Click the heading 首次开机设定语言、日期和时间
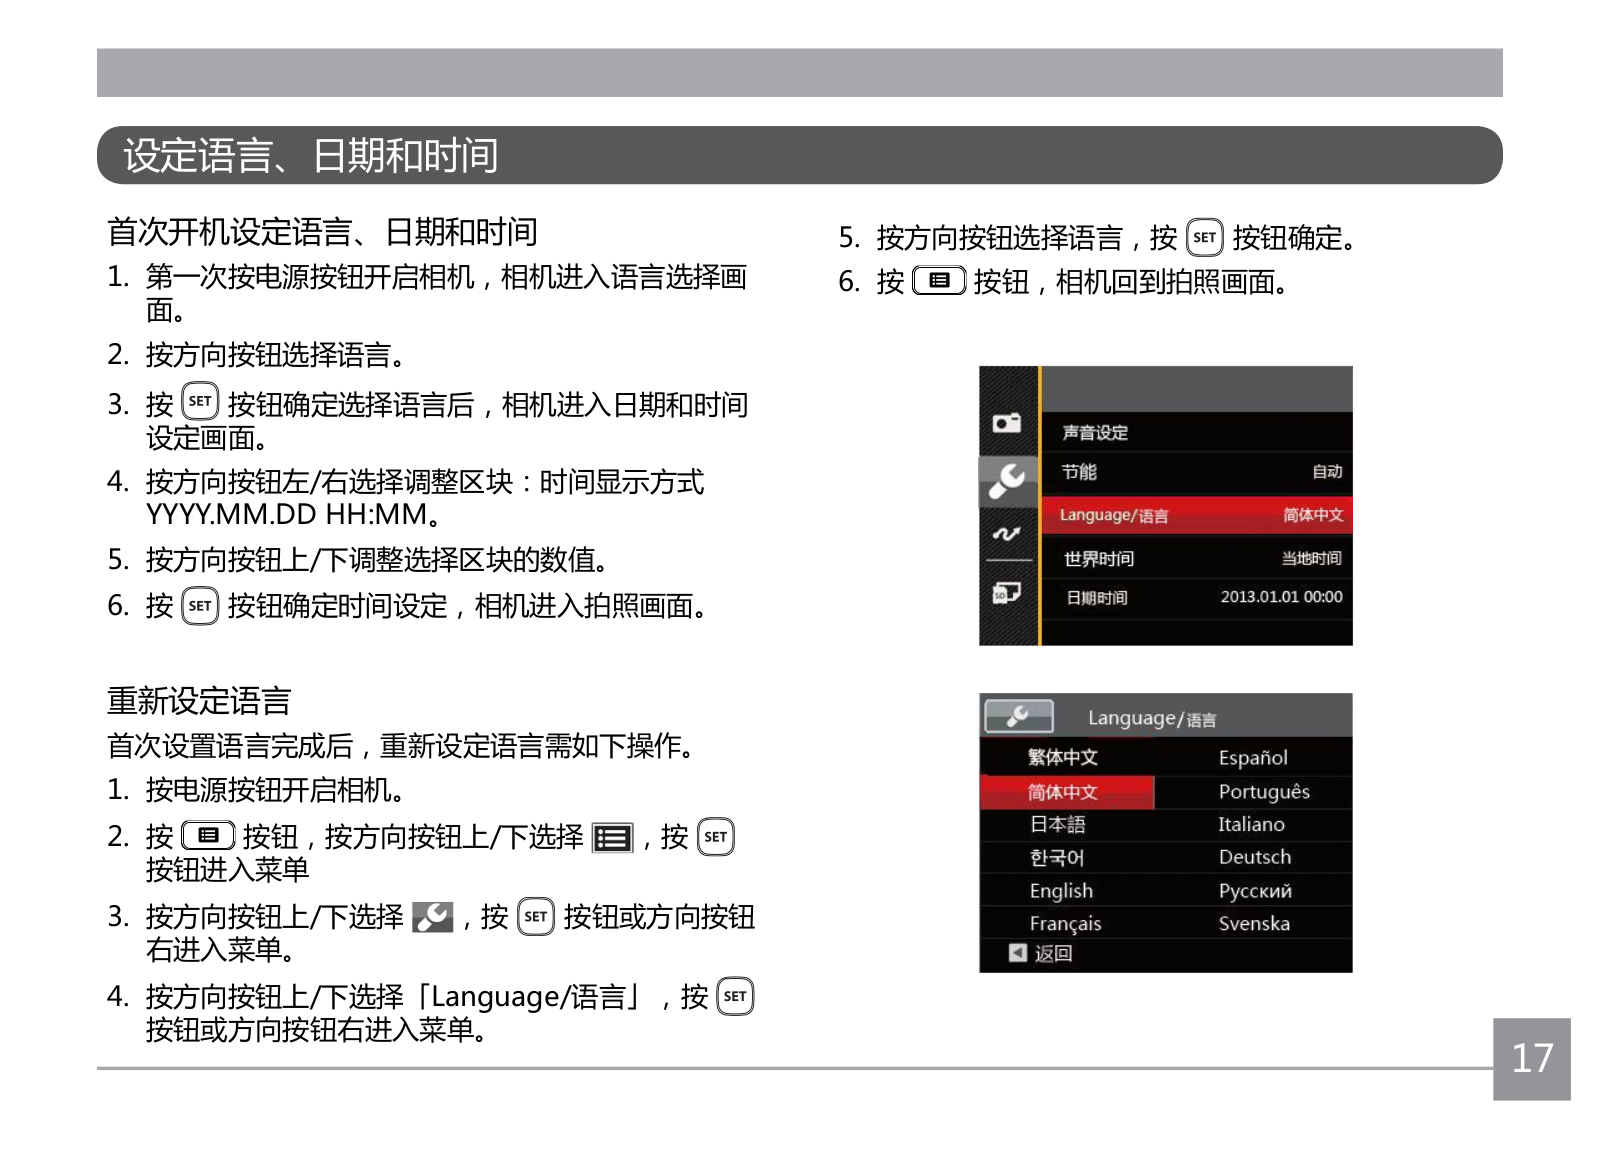The height and width of the screenshot is (1164, 1600). [322, 232]
